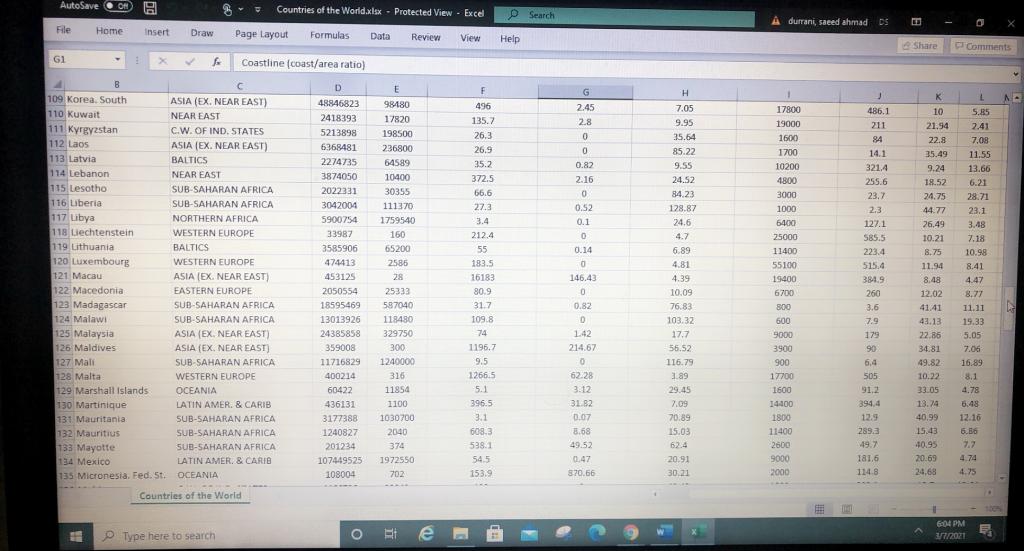Screen dimensions: 1024x551
Task: Switch to the Home tab
Action: pos(109,31)
